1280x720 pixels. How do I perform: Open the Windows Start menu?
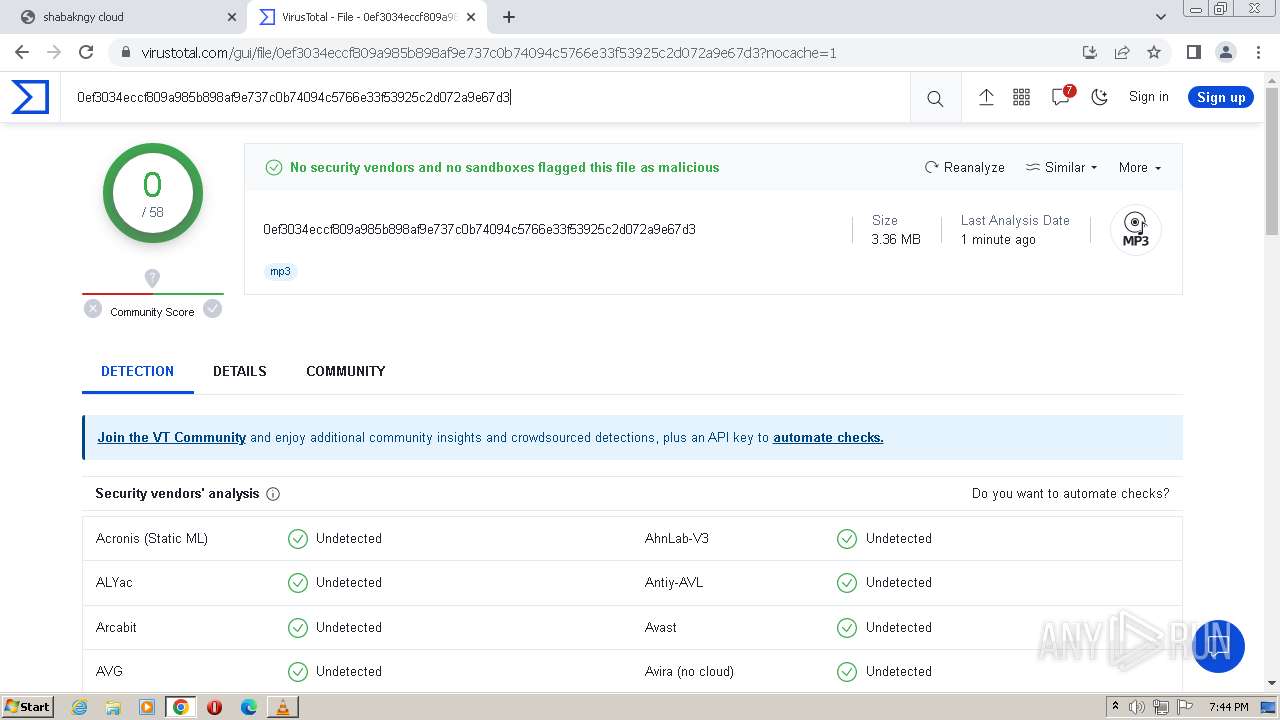click(x=27, y=707)
